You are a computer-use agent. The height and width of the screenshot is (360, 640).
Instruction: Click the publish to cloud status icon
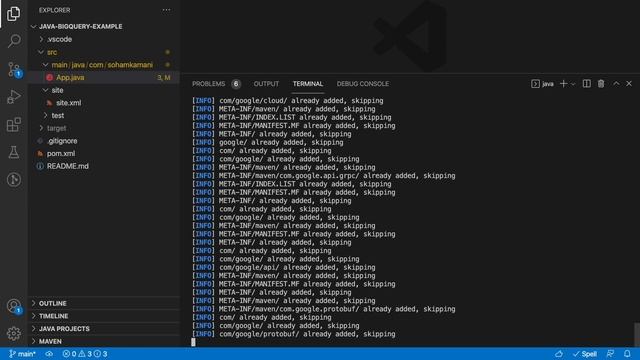click(49, 354)
